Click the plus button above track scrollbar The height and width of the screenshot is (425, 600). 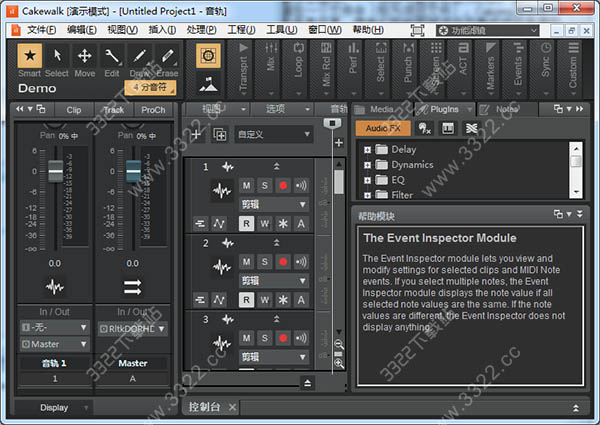click(339, 143)
